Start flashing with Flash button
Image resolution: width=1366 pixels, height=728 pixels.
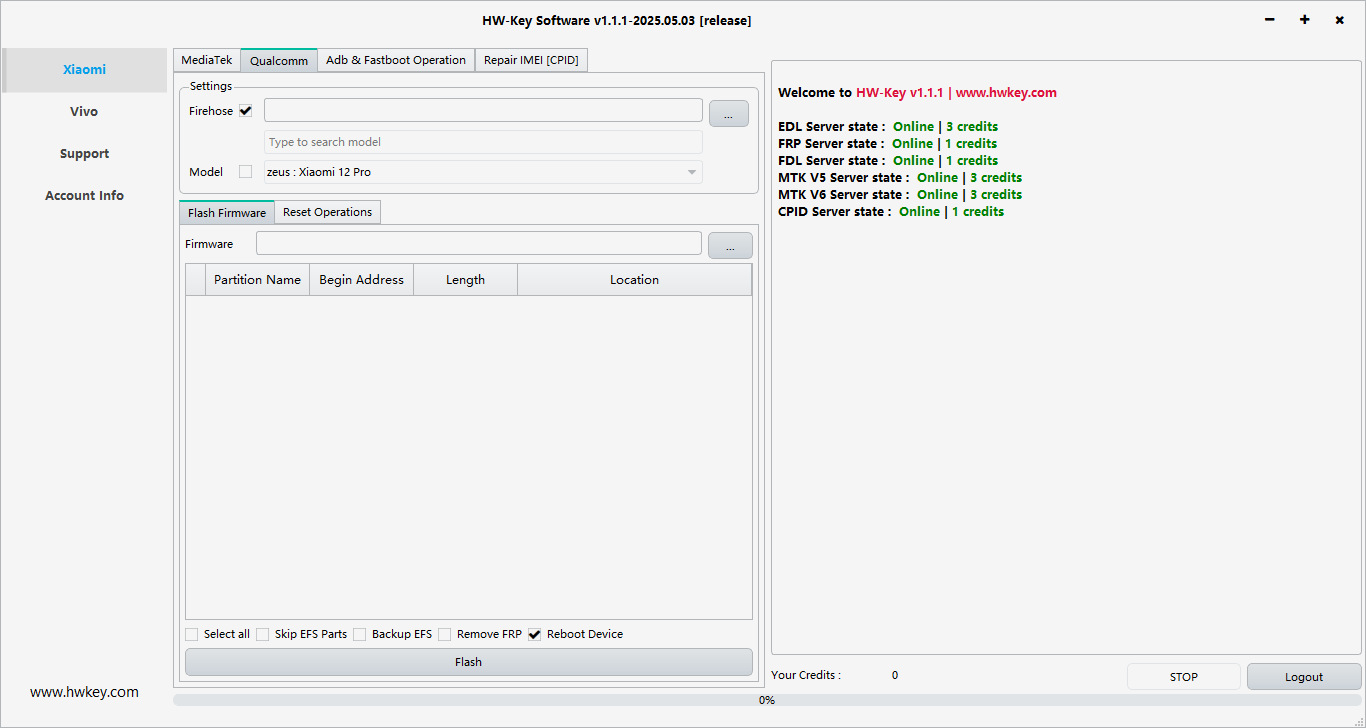(469, 662)
